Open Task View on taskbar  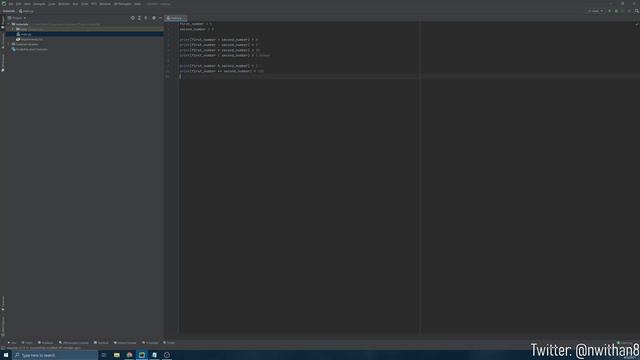click(x=104, y=355)
